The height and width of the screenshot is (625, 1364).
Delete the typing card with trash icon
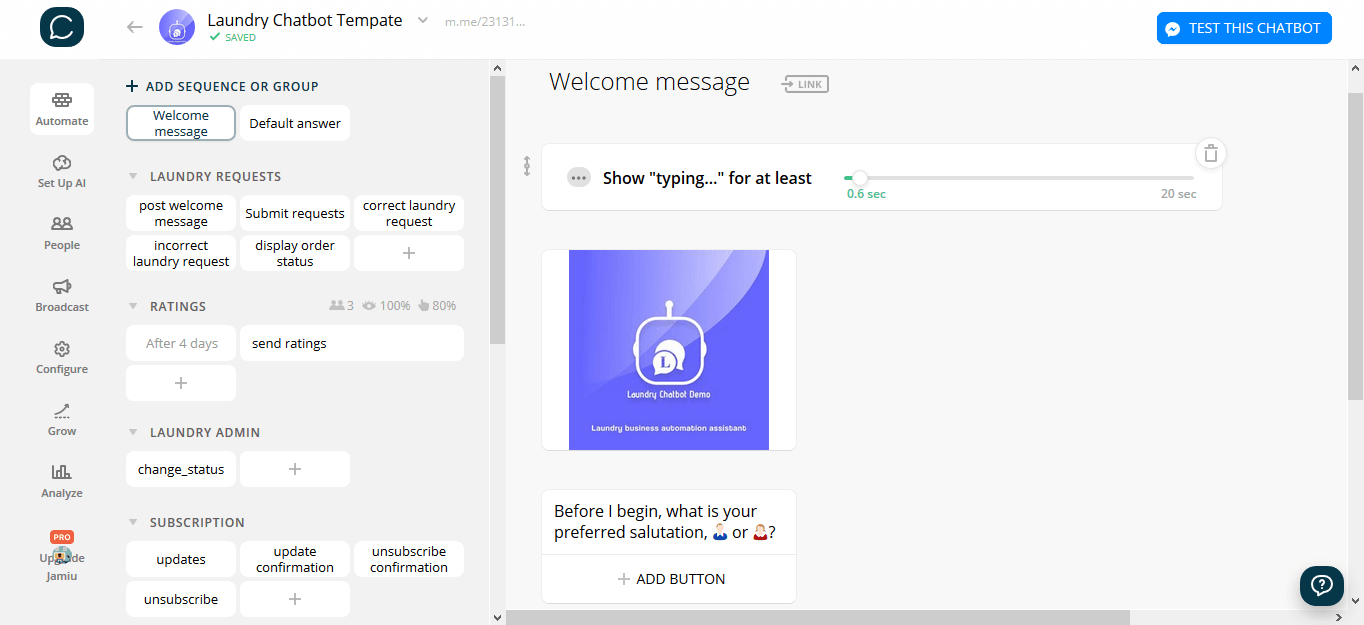pyautogui.click(x=1211, y=153)
